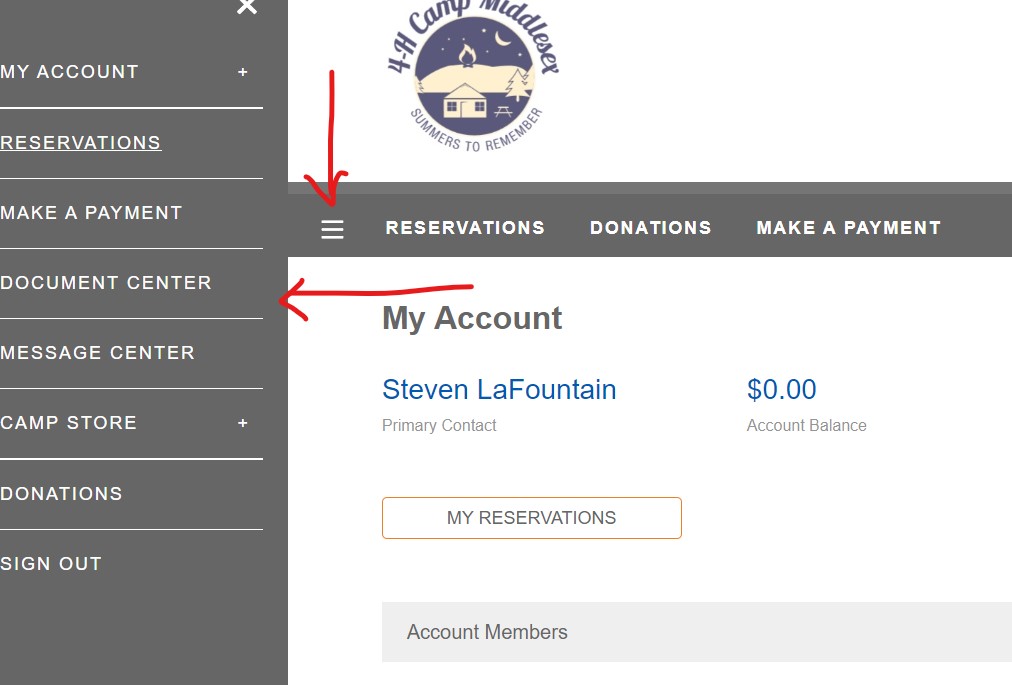Go to Donations in the side menu

tap(61, 494)
